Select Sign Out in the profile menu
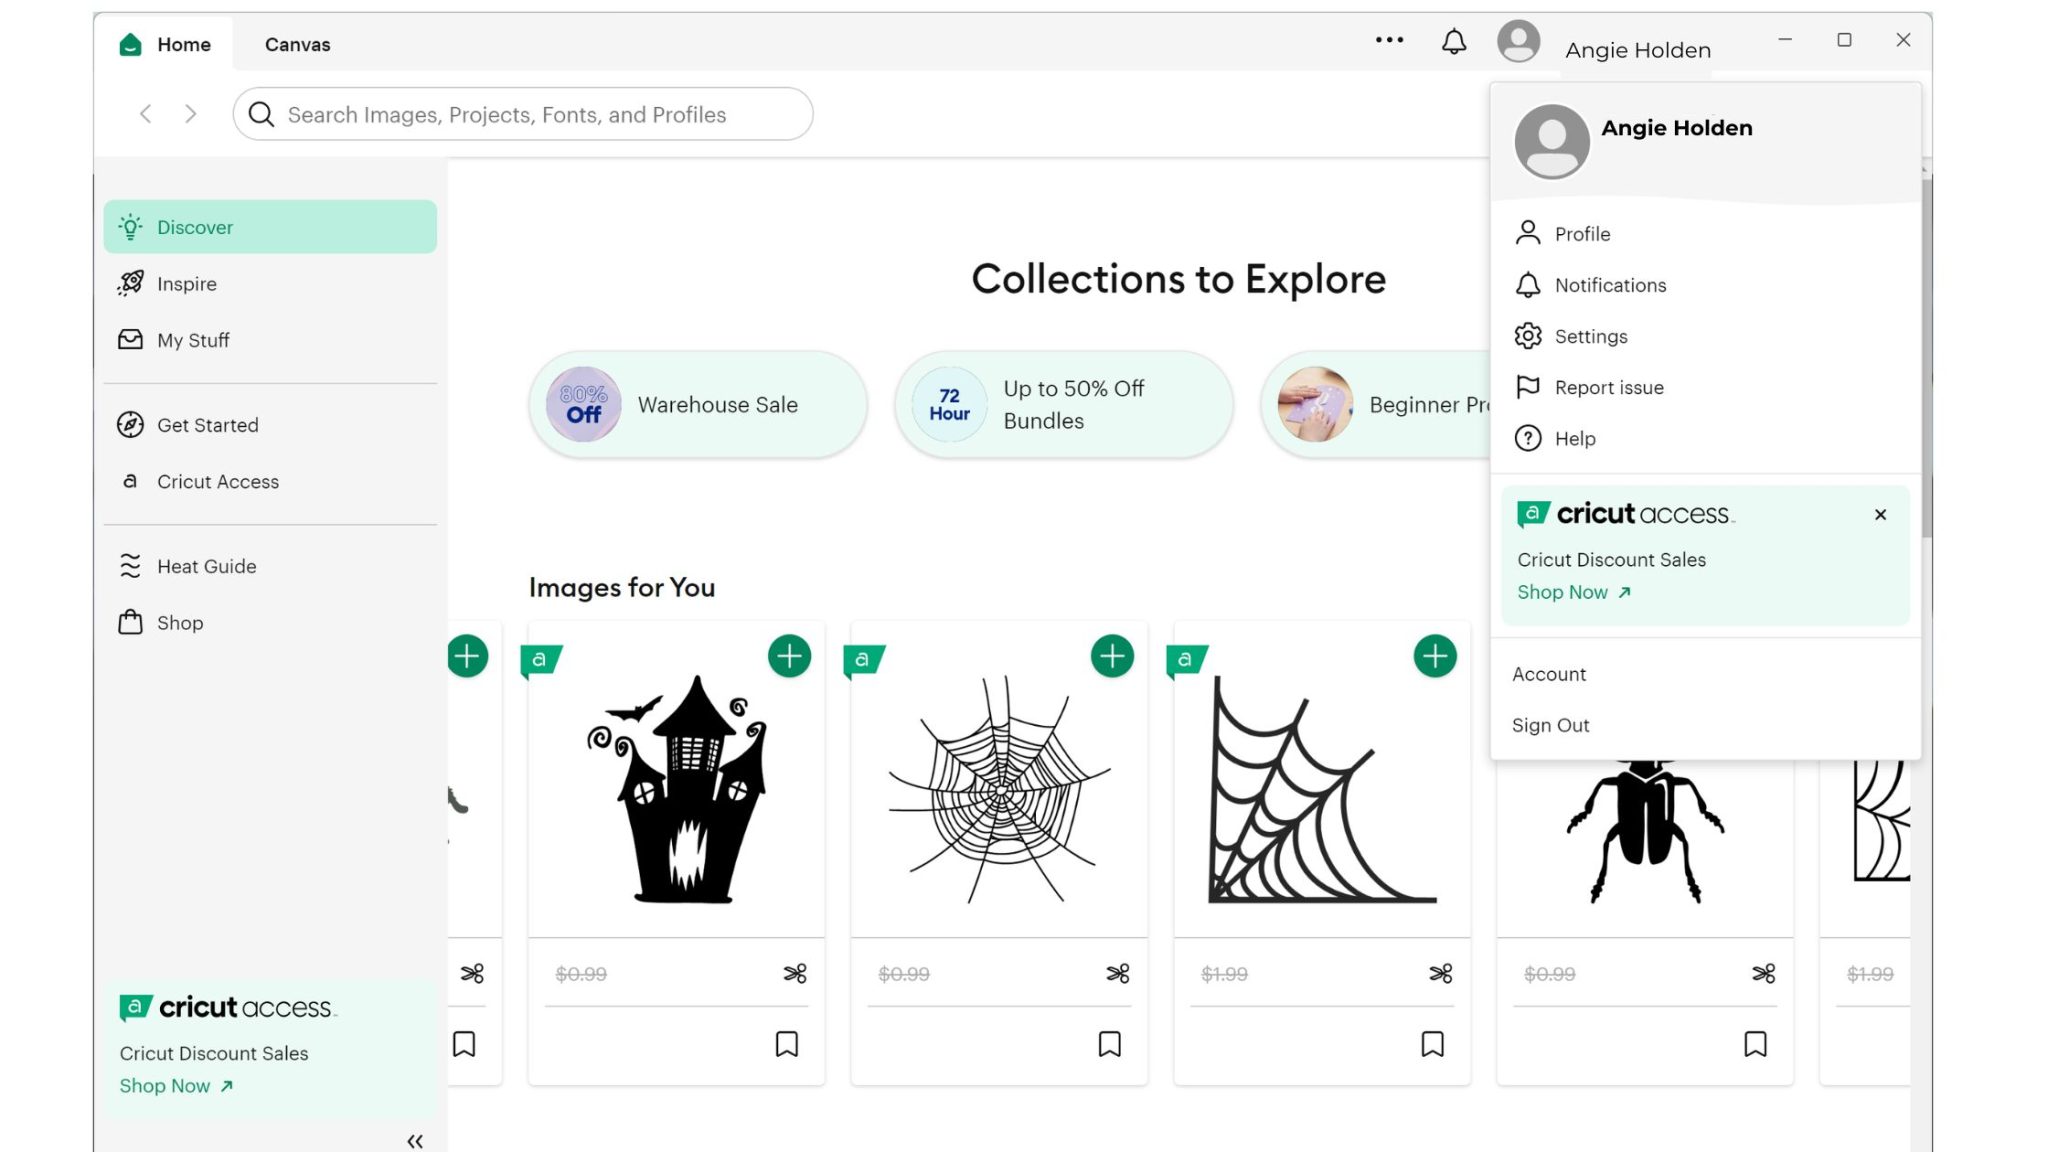2048x1152 pixels. (x=1550, y=725)
